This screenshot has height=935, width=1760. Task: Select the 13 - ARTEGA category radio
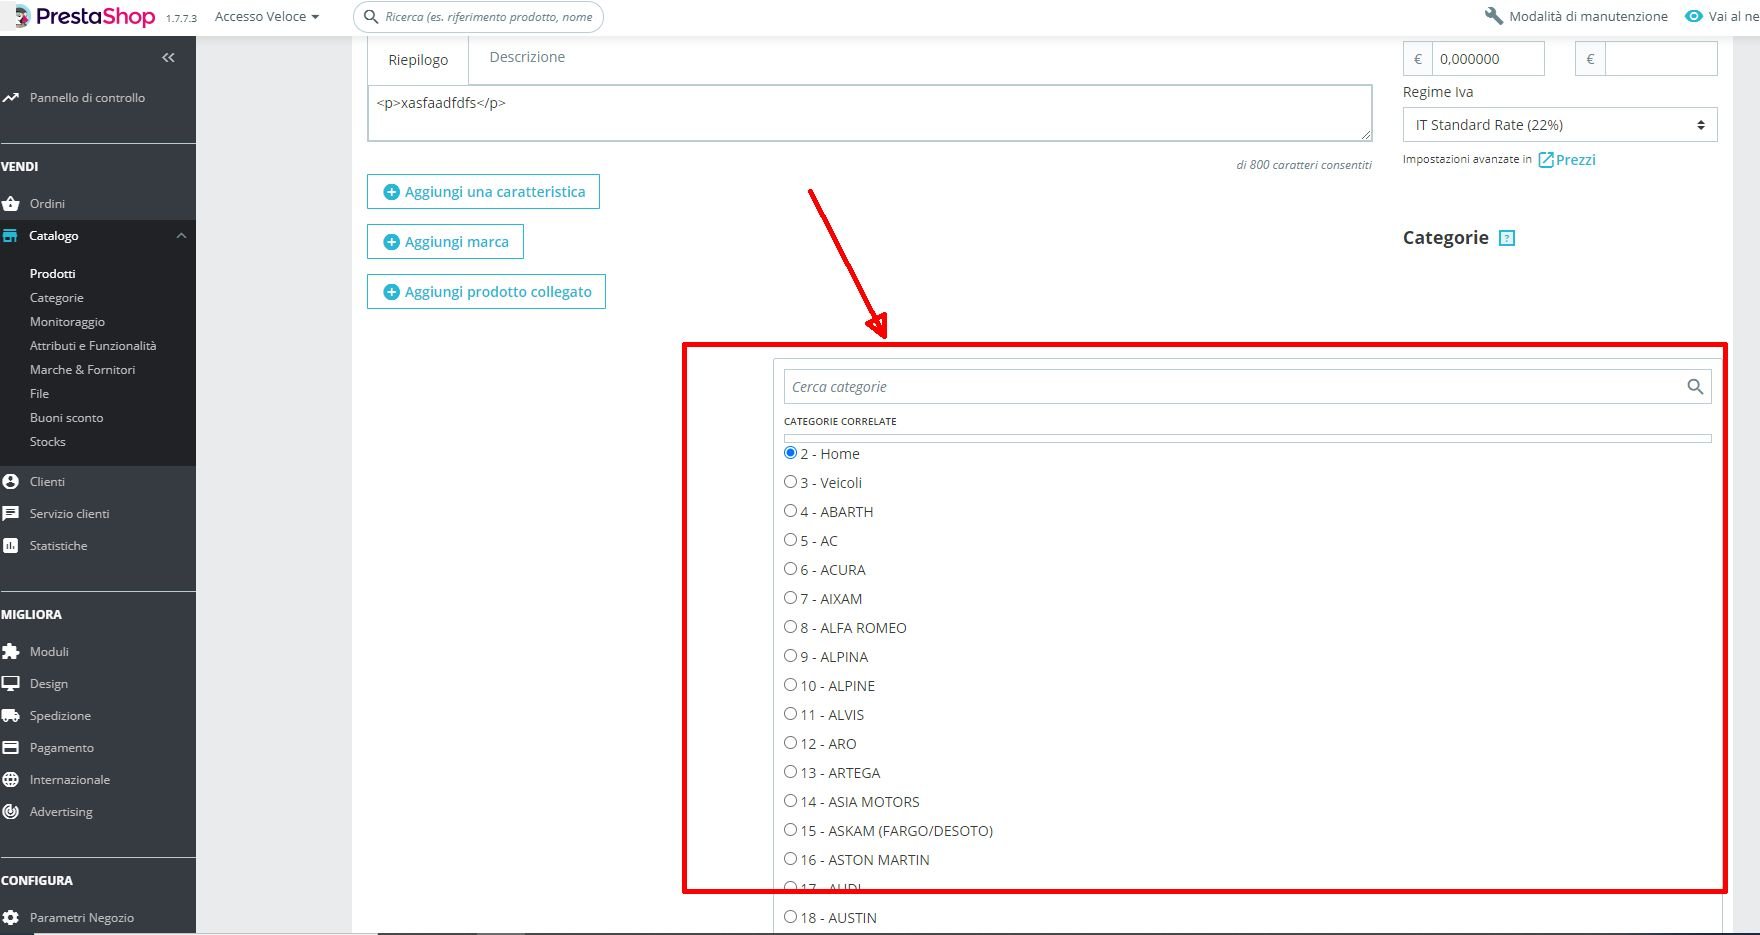point(791,772)
